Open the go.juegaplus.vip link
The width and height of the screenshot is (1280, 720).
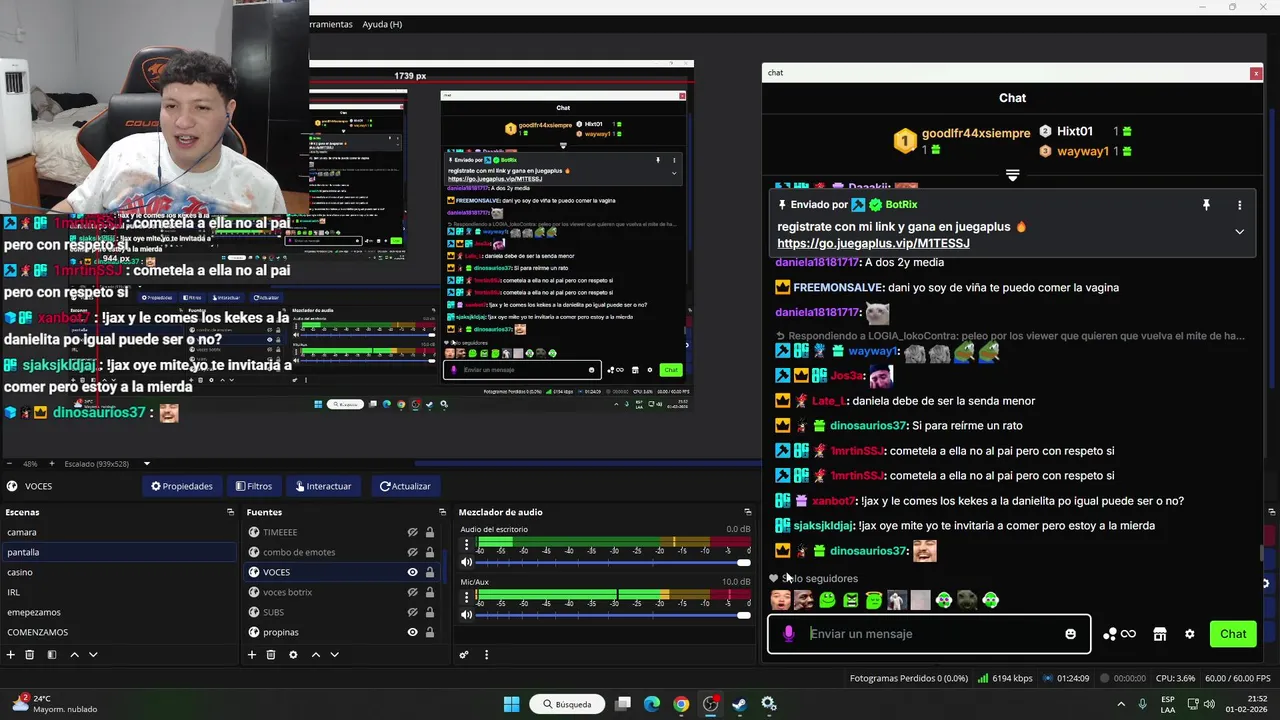tap(873, 243)
